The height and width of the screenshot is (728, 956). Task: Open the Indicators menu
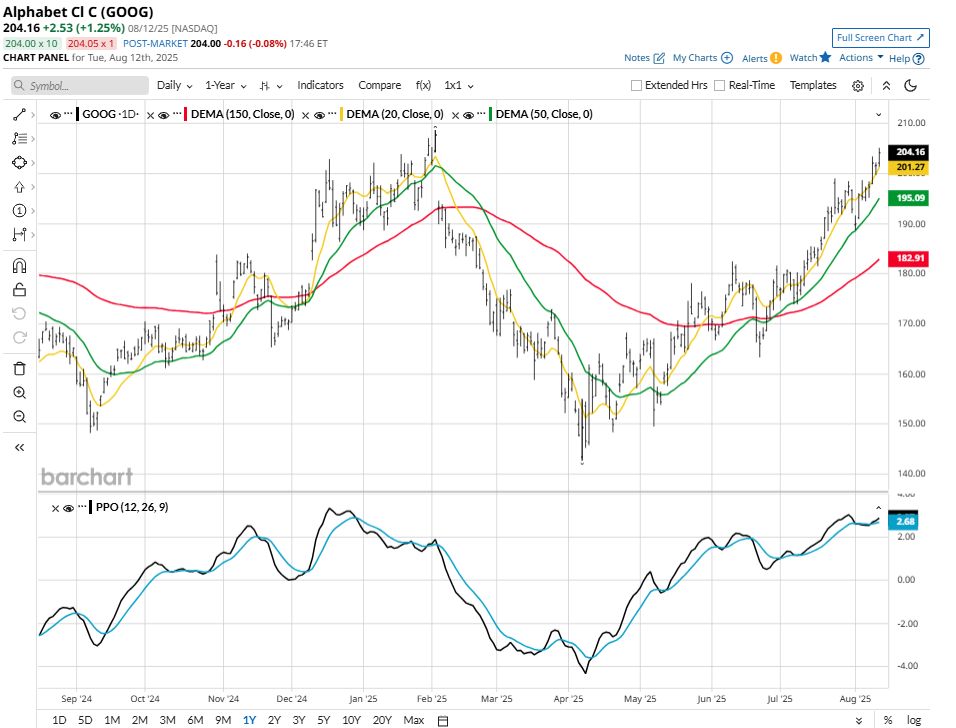click(320, 85)
